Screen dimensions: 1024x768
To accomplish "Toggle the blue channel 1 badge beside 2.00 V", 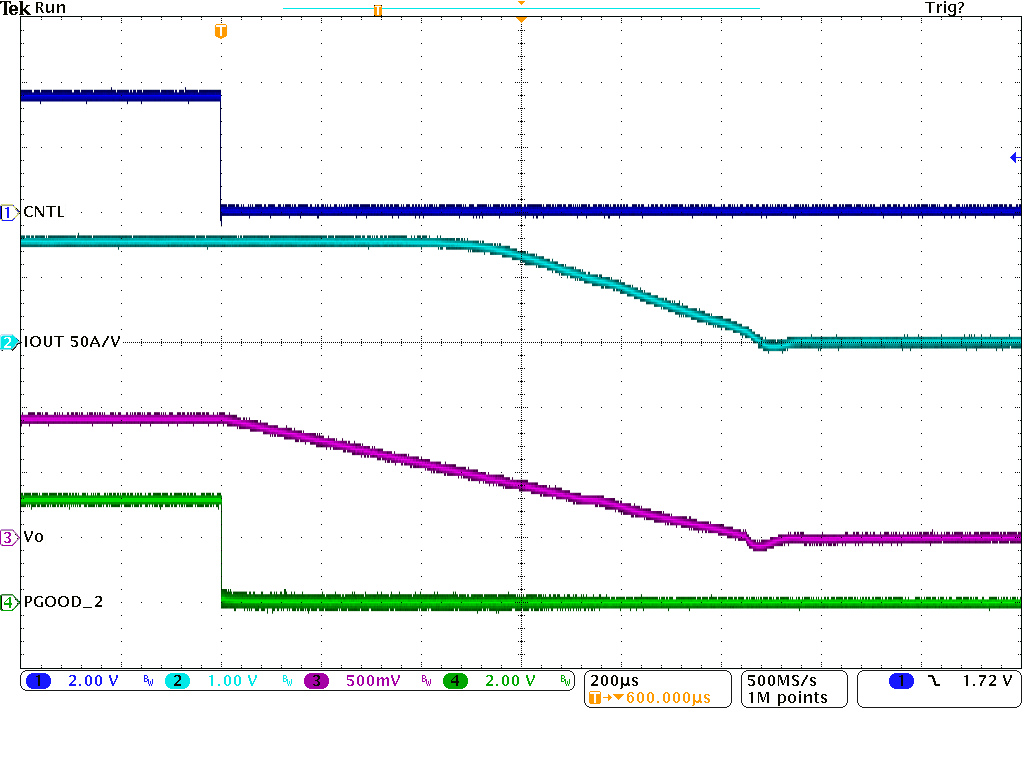I will click(38, 681).
